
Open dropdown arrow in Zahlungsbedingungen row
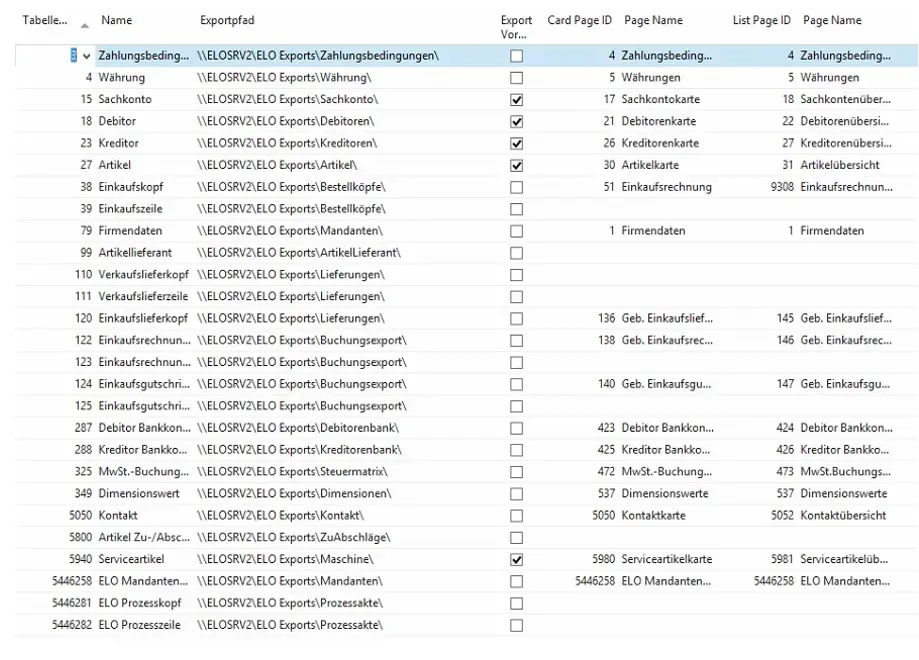pos(87,56)
